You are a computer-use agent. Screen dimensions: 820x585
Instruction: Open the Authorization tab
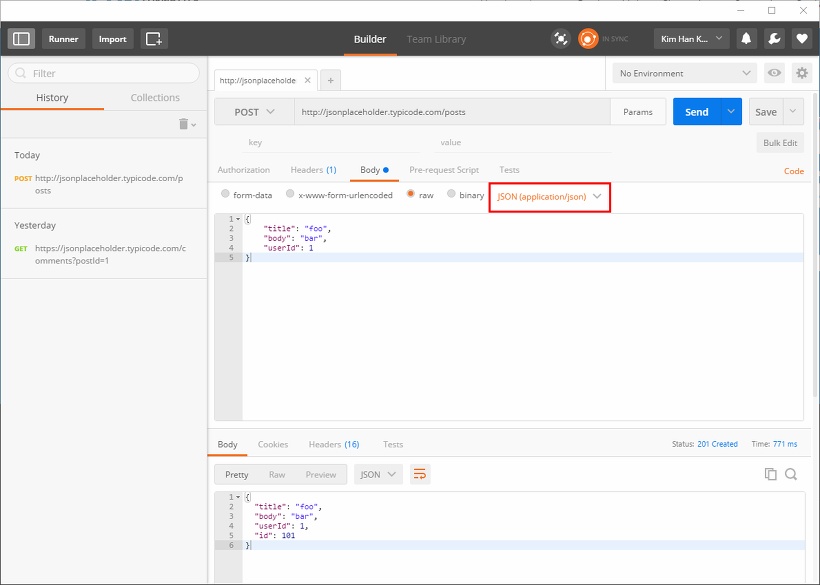[x=244, y=170]
